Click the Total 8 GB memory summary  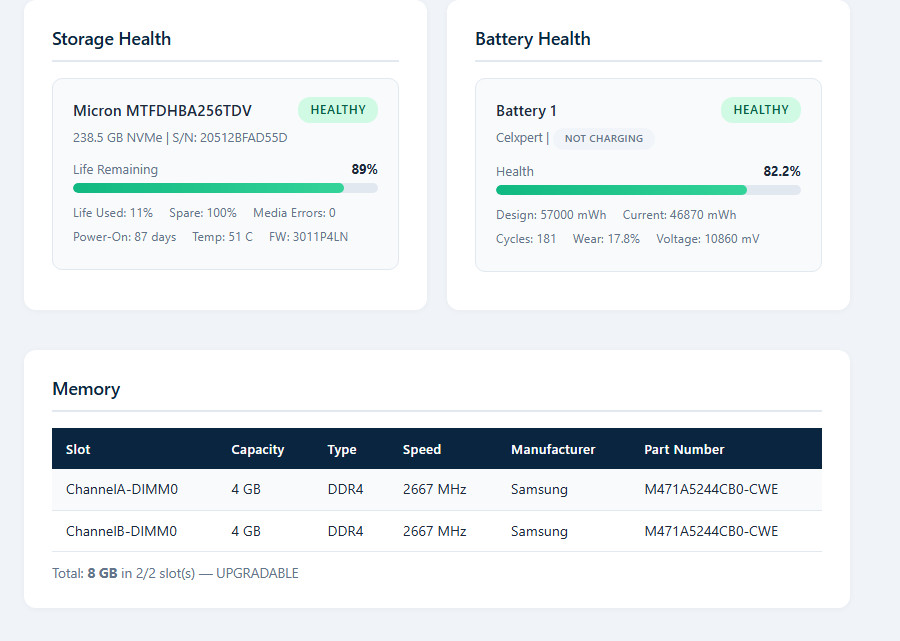(175, 573)
